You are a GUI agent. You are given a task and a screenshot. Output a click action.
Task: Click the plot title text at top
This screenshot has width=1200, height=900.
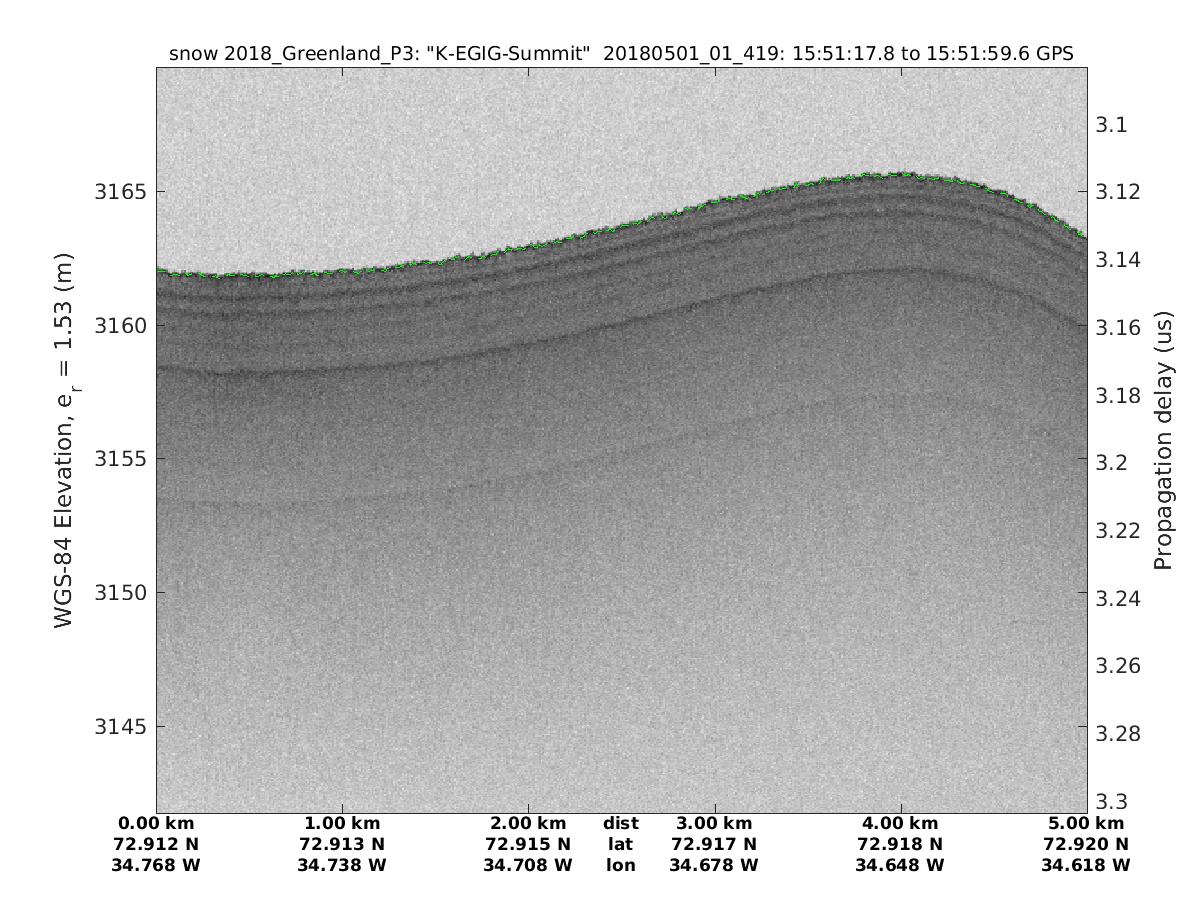pos(621,54)
